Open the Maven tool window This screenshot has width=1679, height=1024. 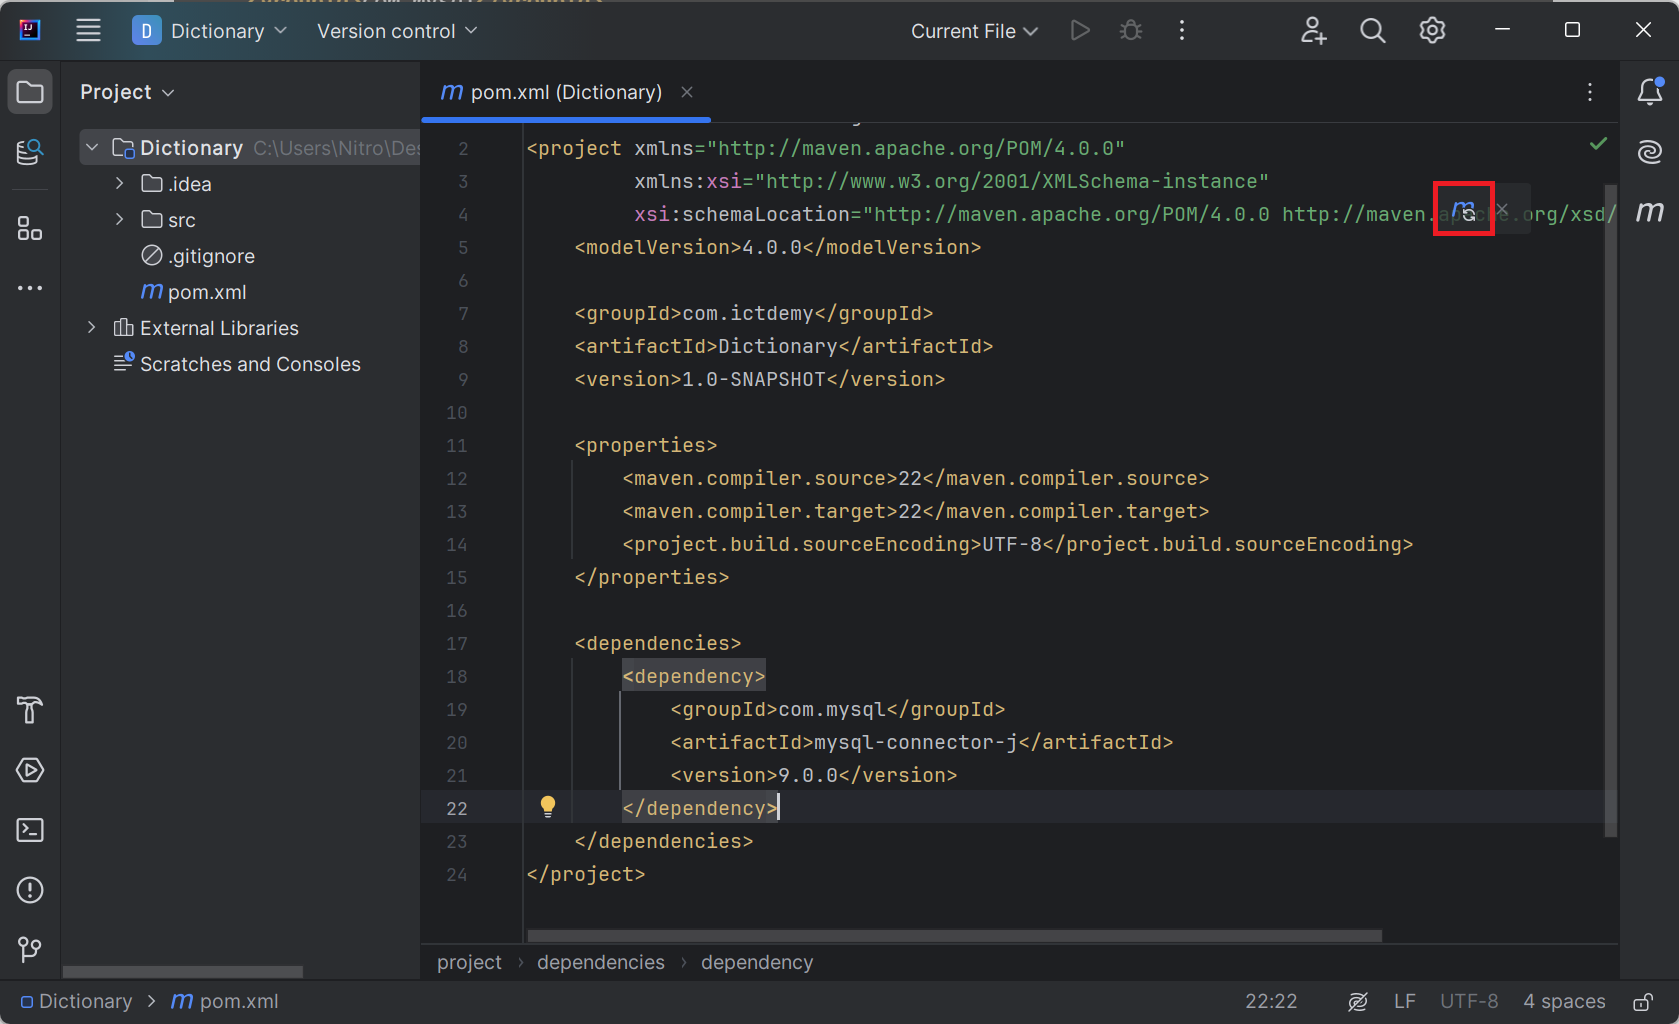[1649, 212]
